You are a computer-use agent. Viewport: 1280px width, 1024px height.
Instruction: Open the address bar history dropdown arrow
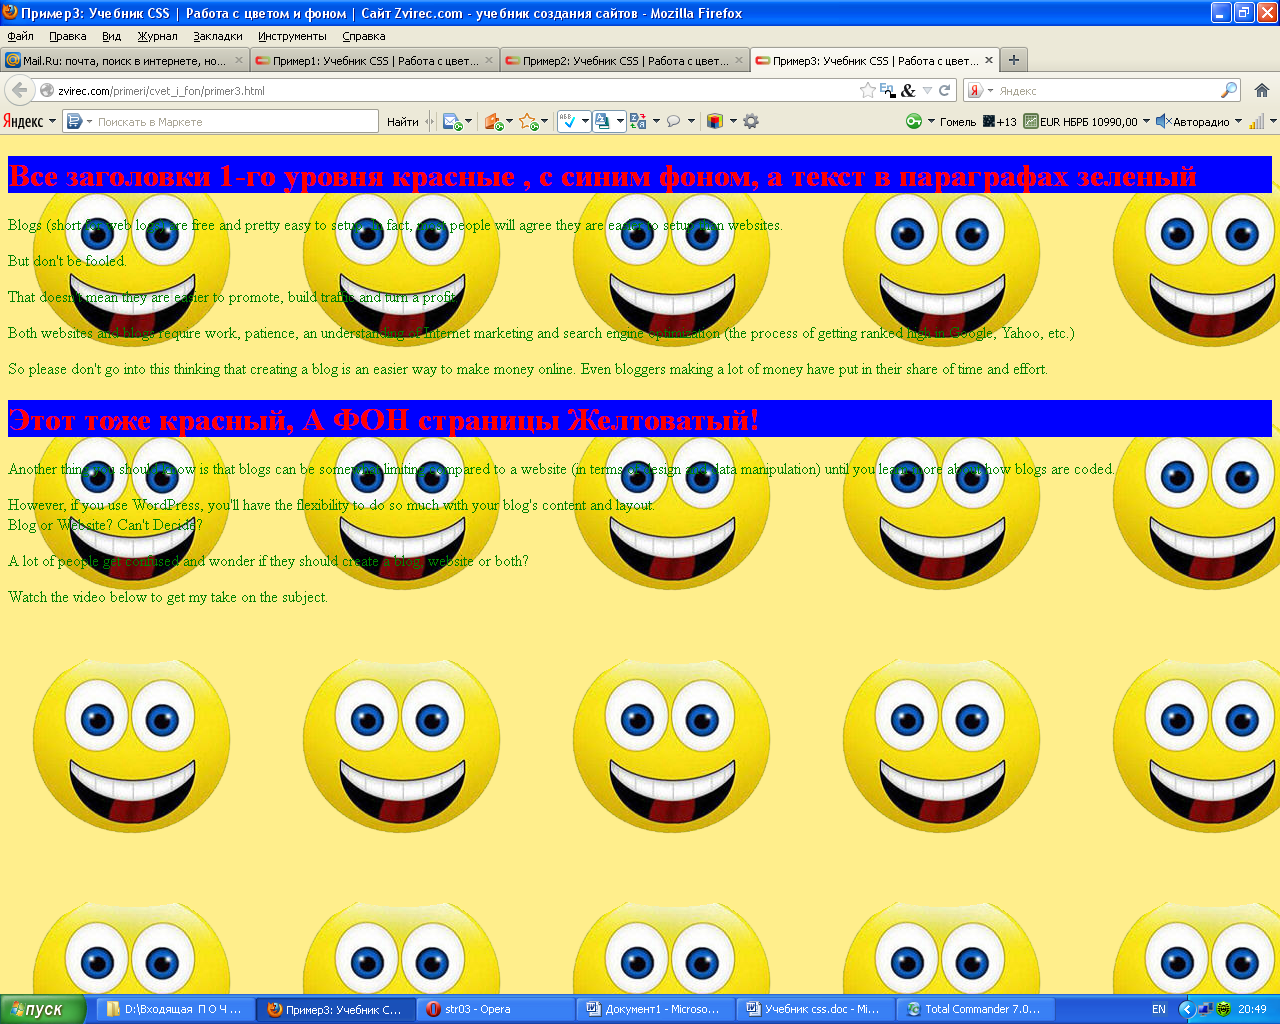pyautogui.click(x=927, y=90)
